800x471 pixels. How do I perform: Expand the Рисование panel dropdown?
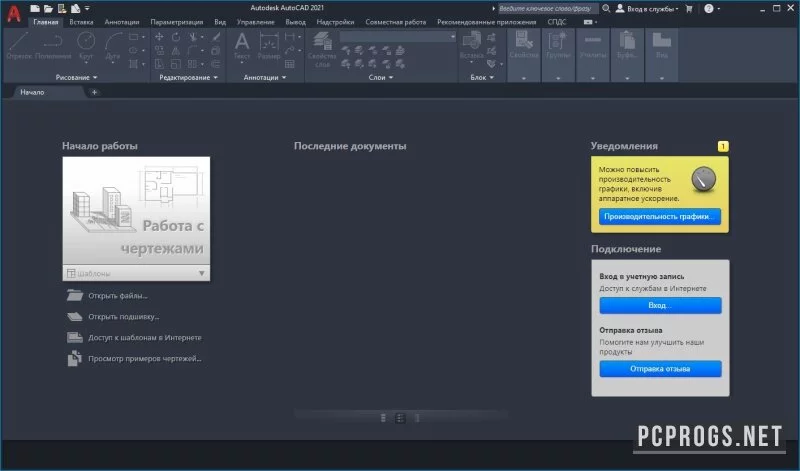pos(77,78)
